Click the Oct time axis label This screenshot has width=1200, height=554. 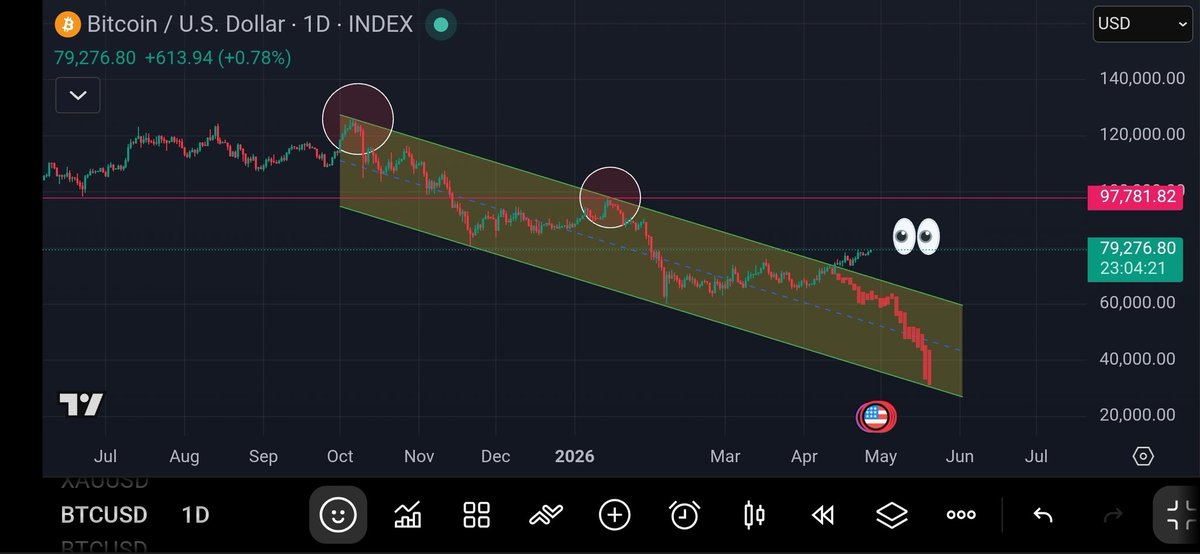[x=340, y=456]
